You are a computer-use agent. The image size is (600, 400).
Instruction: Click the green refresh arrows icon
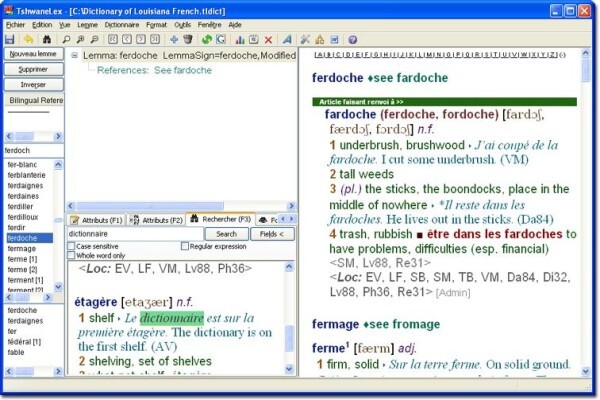tap(207, 39)
